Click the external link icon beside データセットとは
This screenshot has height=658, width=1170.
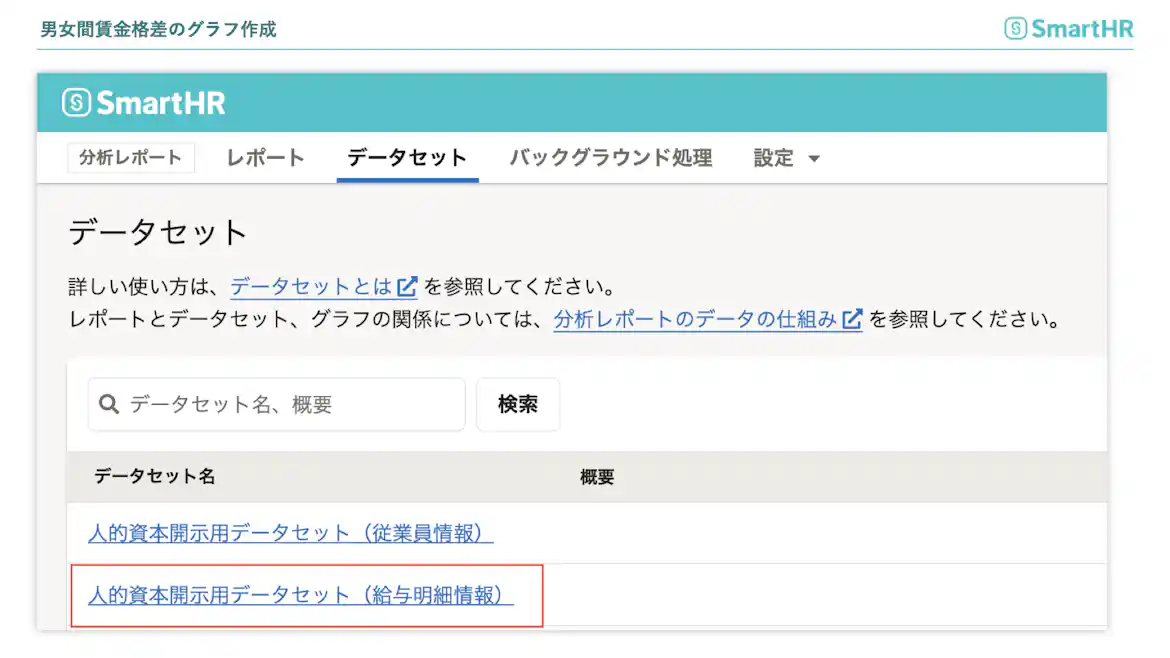point(407,285)
